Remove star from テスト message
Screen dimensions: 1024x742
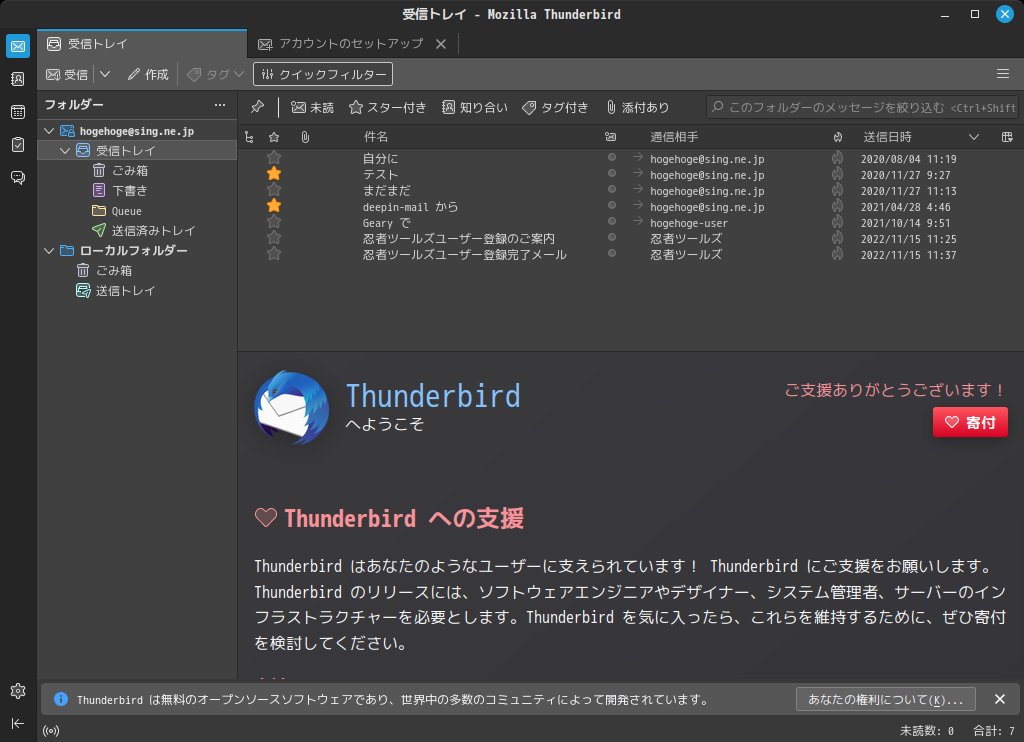pyautogui.click(x=274, y=174)
